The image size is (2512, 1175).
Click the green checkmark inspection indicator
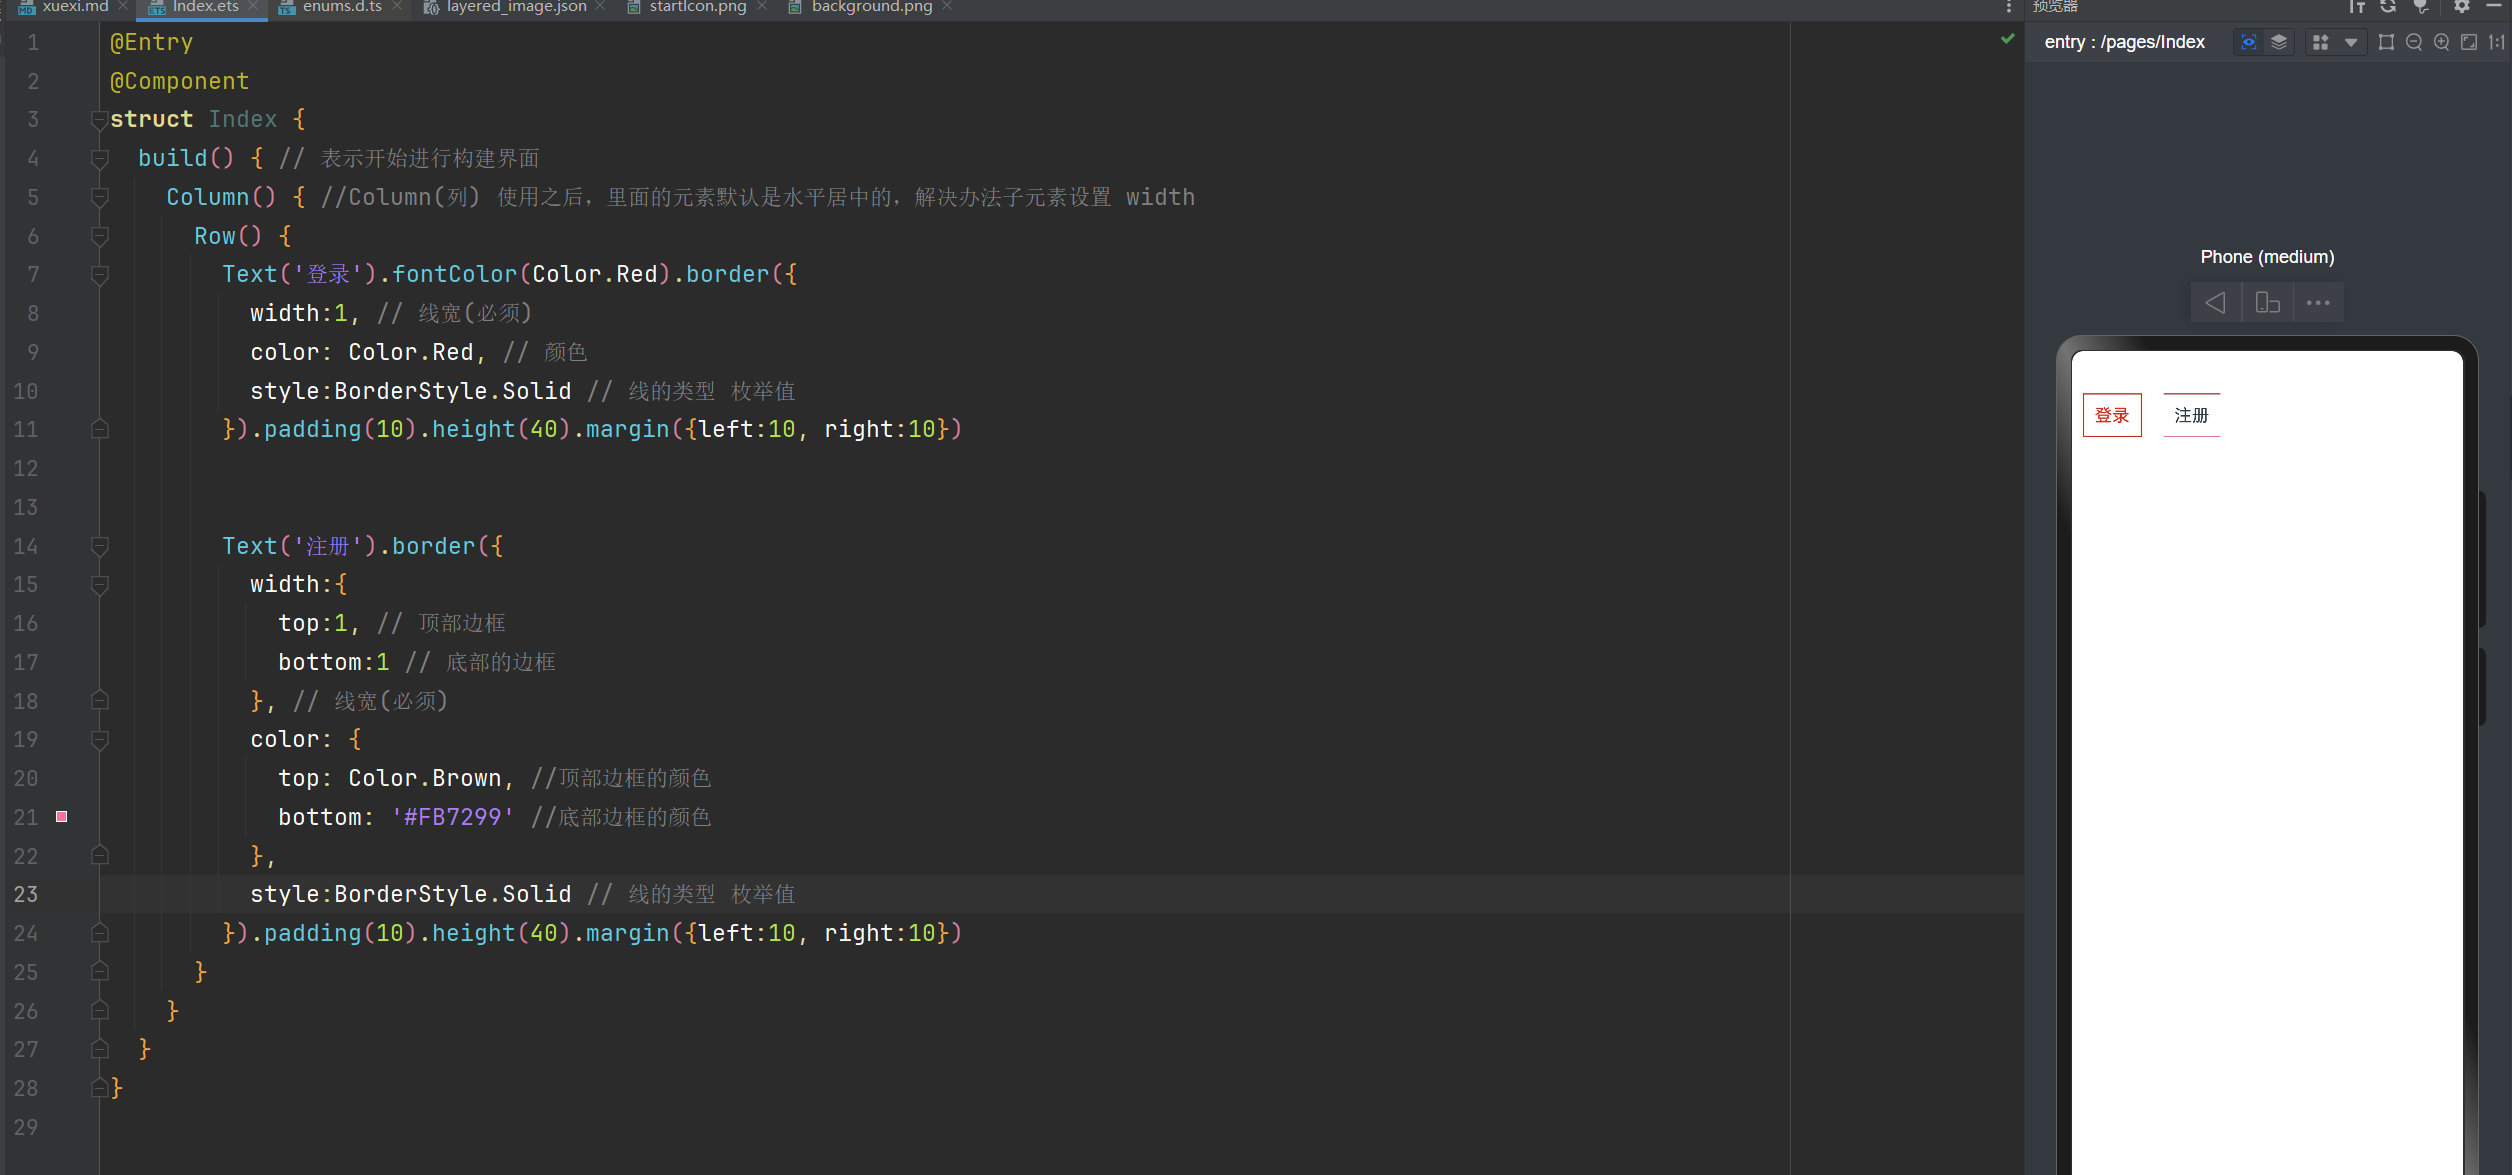tap(2007, 40)
